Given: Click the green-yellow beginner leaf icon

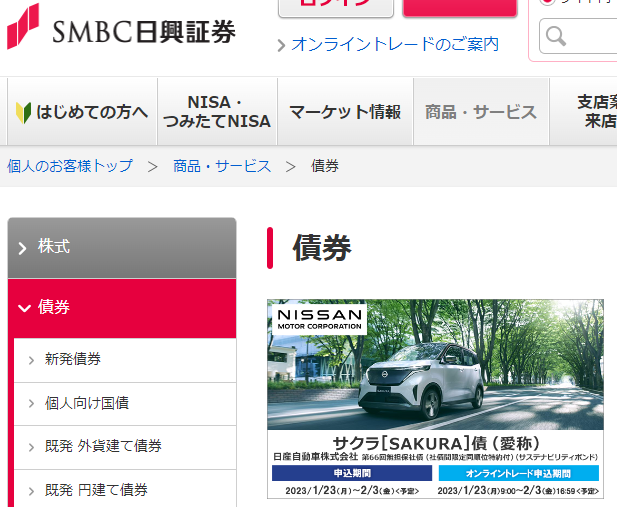Looking at the screenshot, I should pos(23,113).
